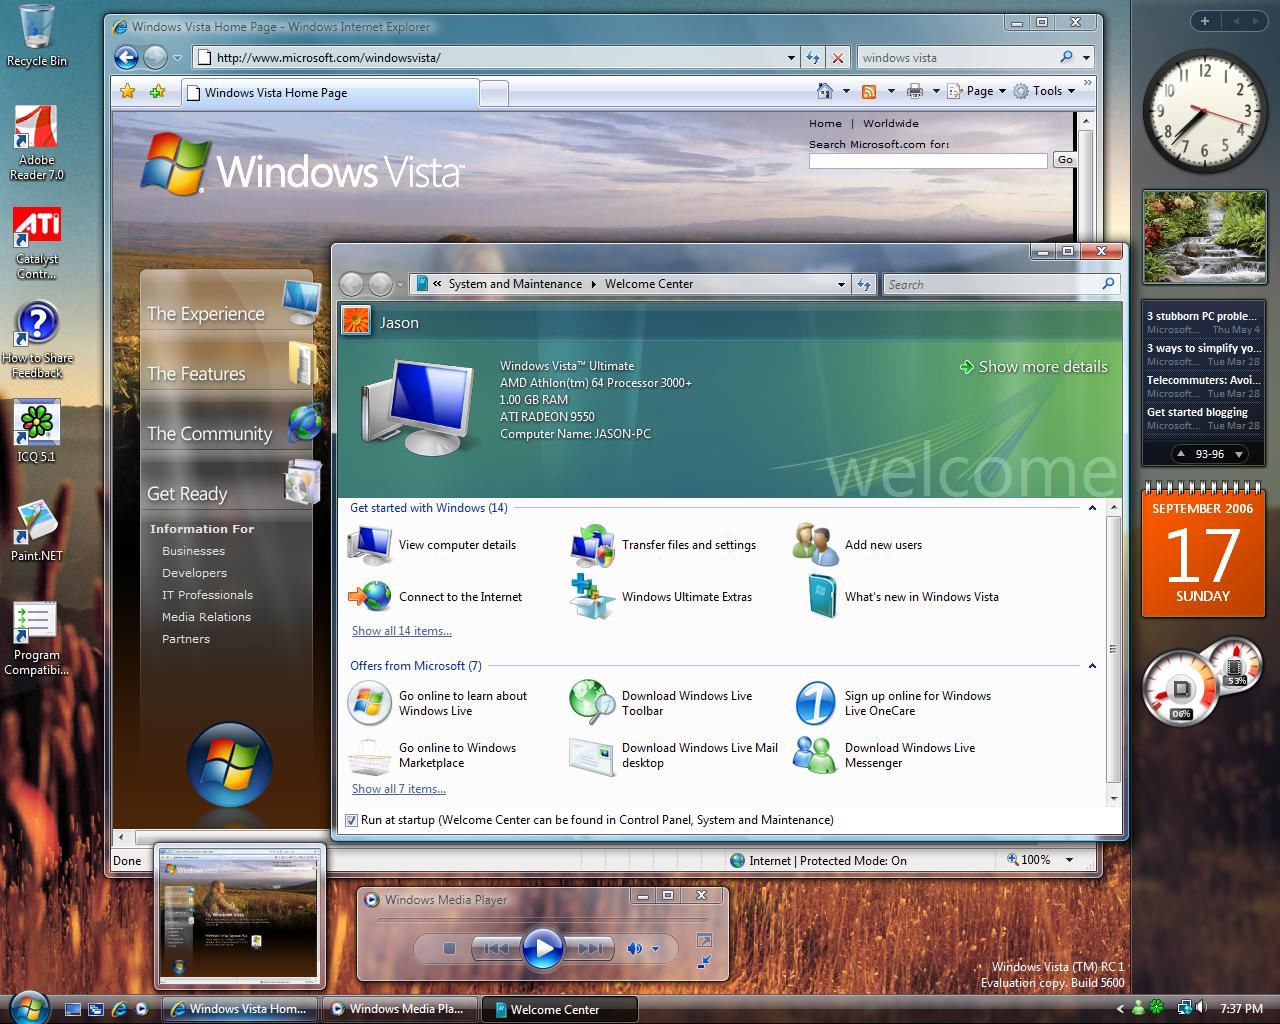Click the IE Home toolbar icon

(x=825, y=91)
